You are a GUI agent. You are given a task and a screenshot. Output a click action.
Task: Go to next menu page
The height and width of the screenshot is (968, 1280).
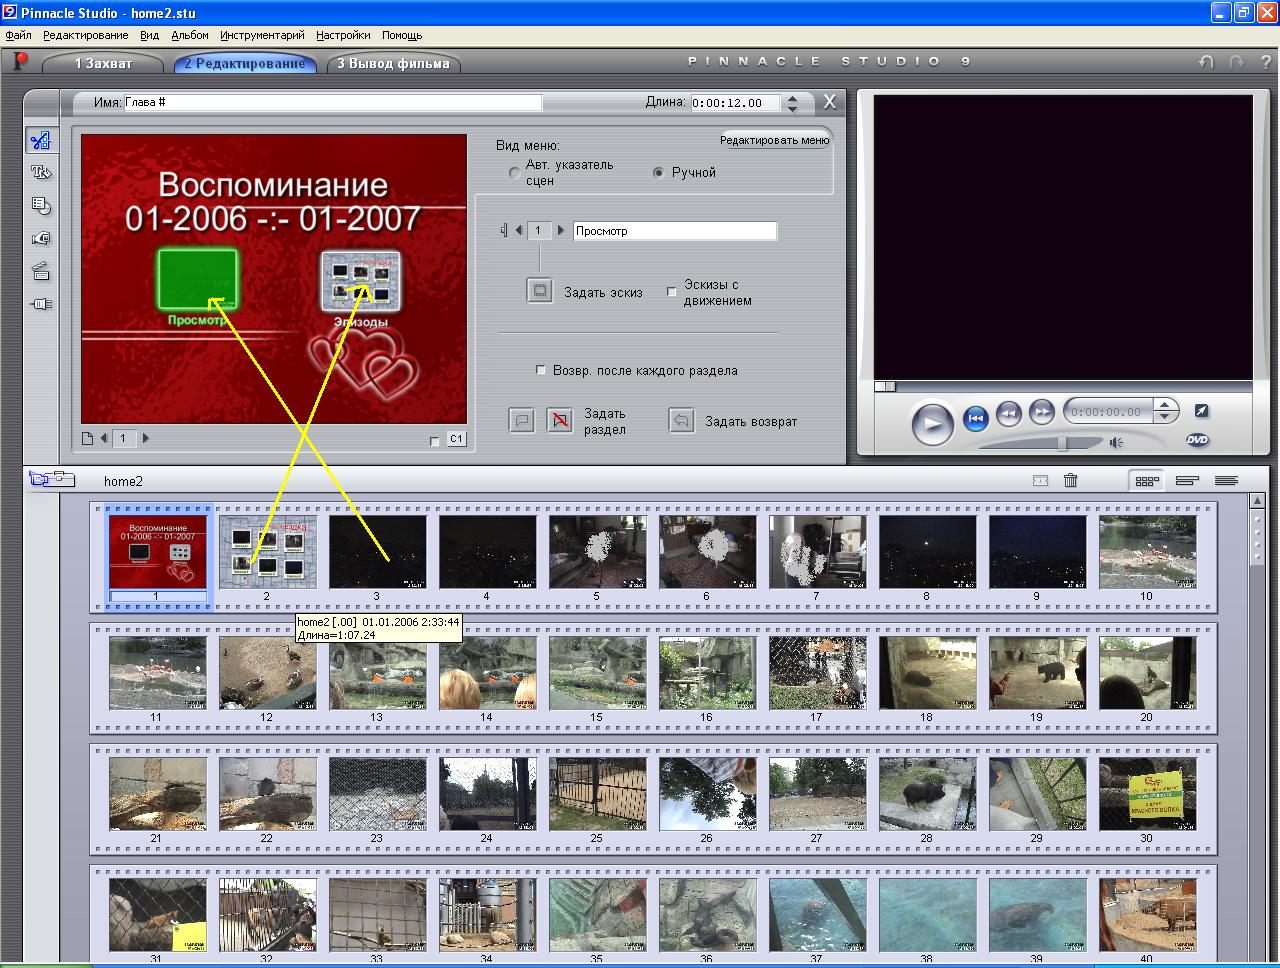[x=145, y=438]
